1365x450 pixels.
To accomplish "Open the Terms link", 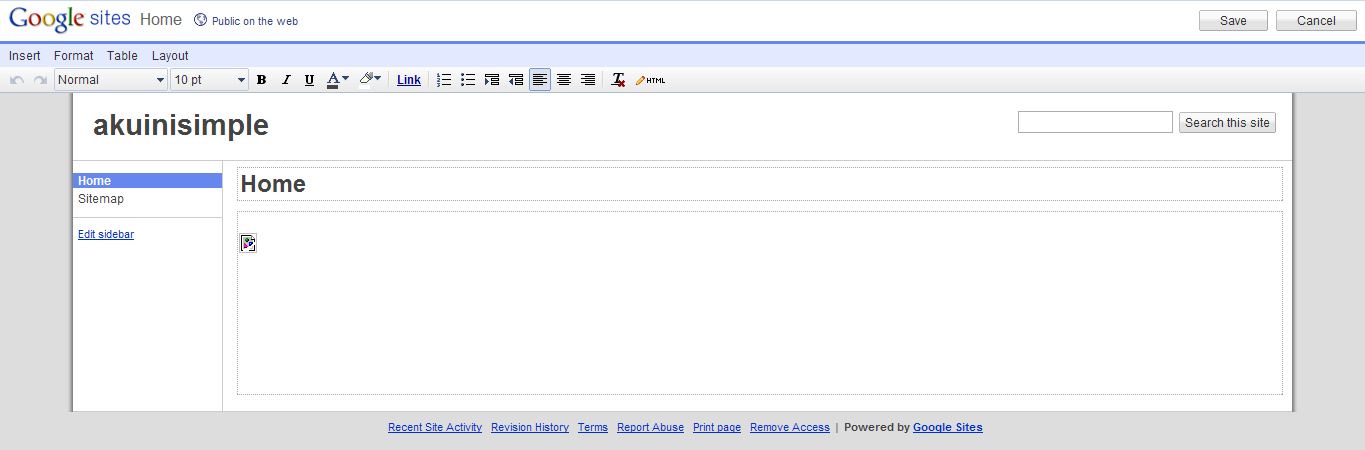I will 593,427.
